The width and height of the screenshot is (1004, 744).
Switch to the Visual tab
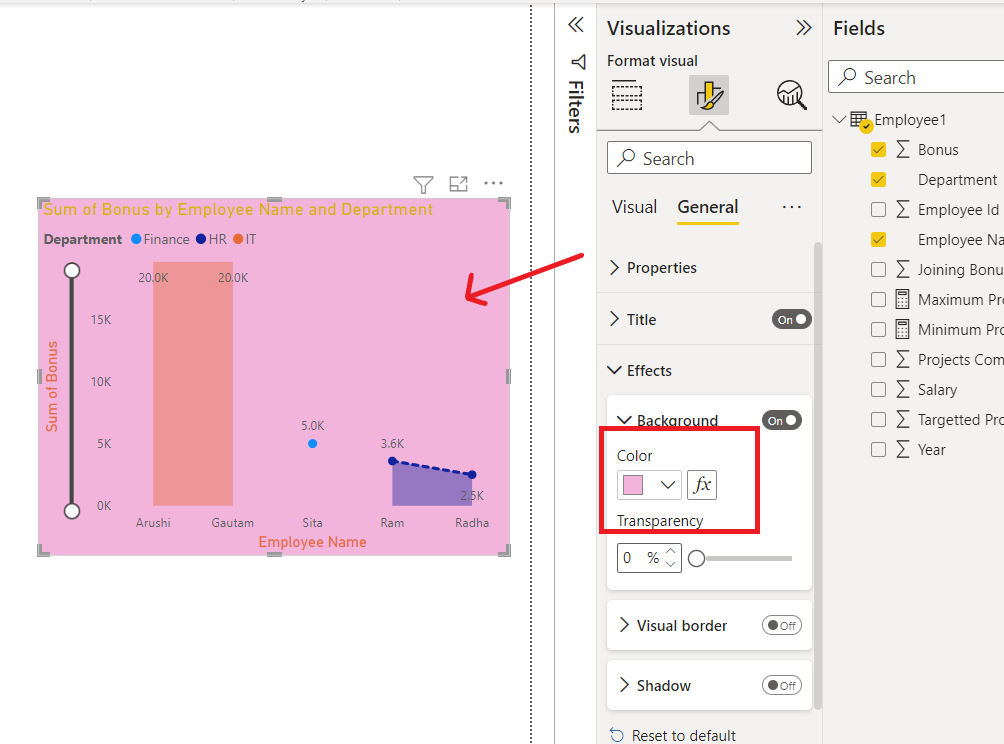634,207
